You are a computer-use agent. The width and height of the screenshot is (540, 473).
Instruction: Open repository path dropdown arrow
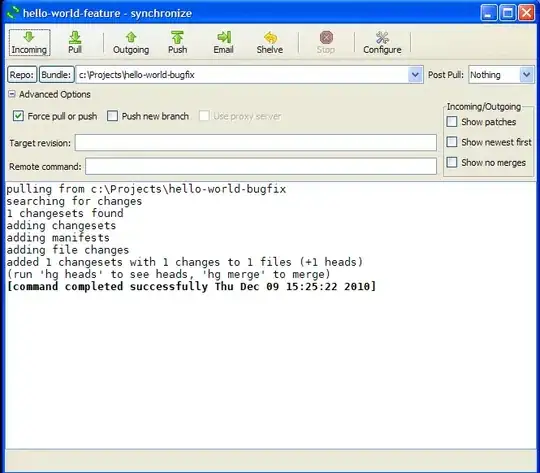(x=415, y=75)
